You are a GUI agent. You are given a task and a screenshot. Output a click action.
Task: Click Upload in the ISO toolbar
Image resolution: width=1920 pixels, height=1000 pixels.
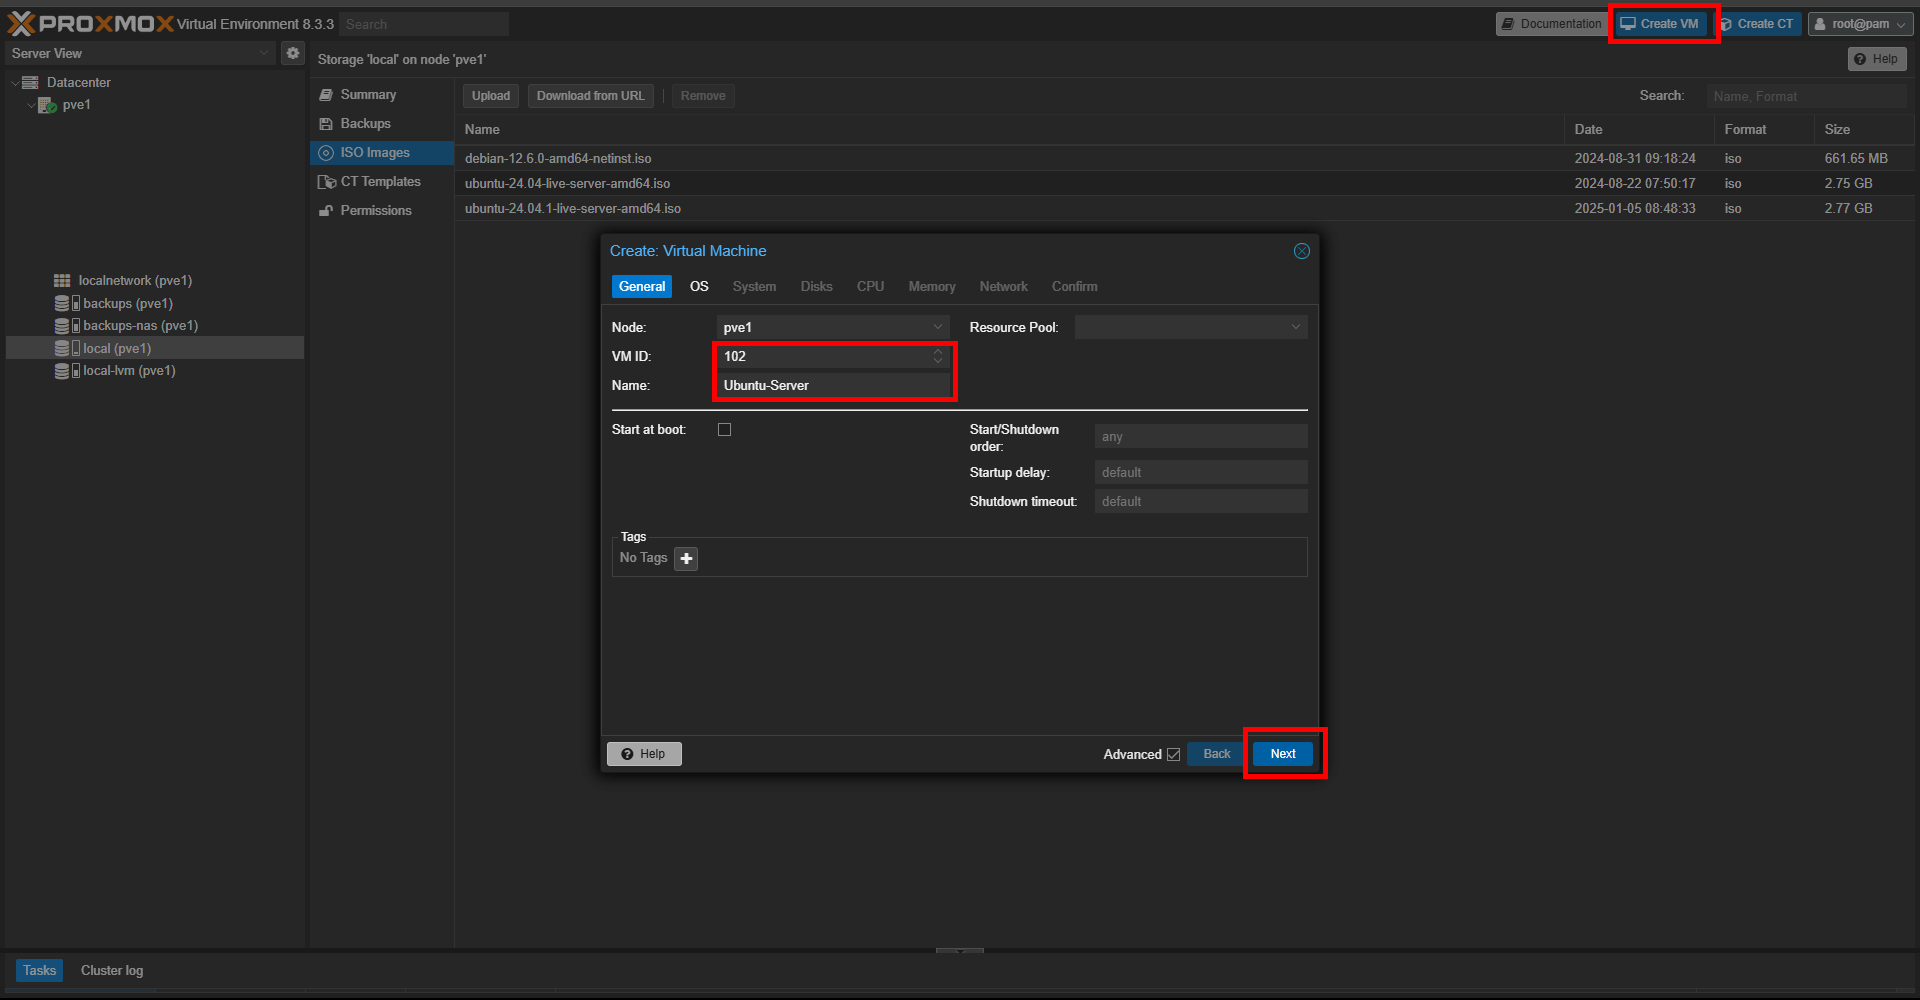click(x=491, y=96)
